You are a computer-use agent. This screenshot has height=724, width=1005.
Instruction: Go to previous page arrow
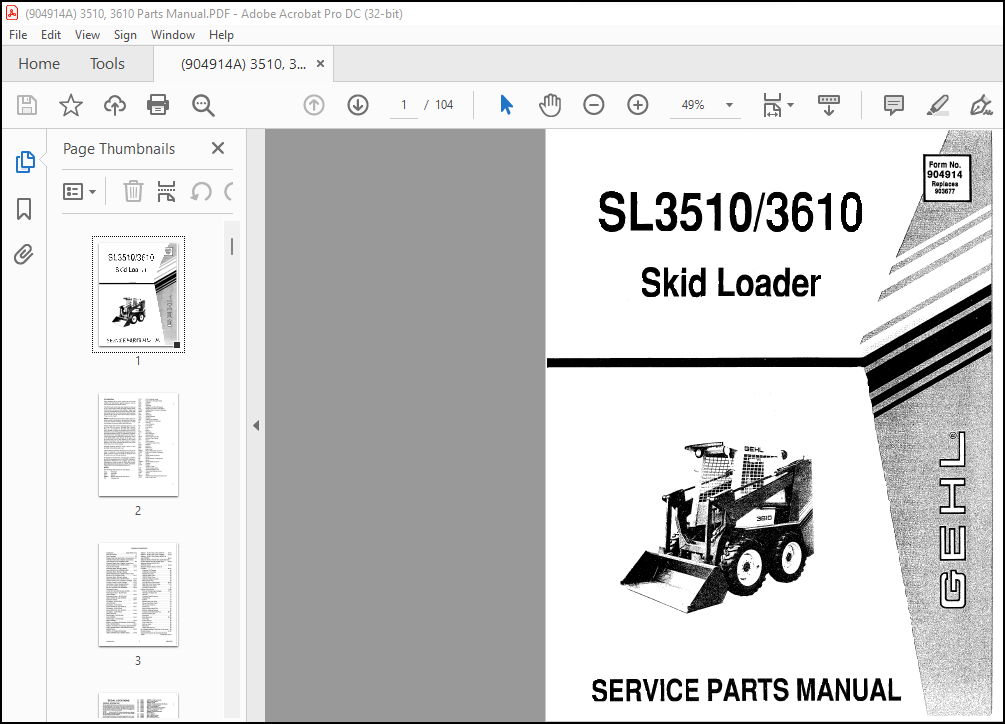coord(313,105)
